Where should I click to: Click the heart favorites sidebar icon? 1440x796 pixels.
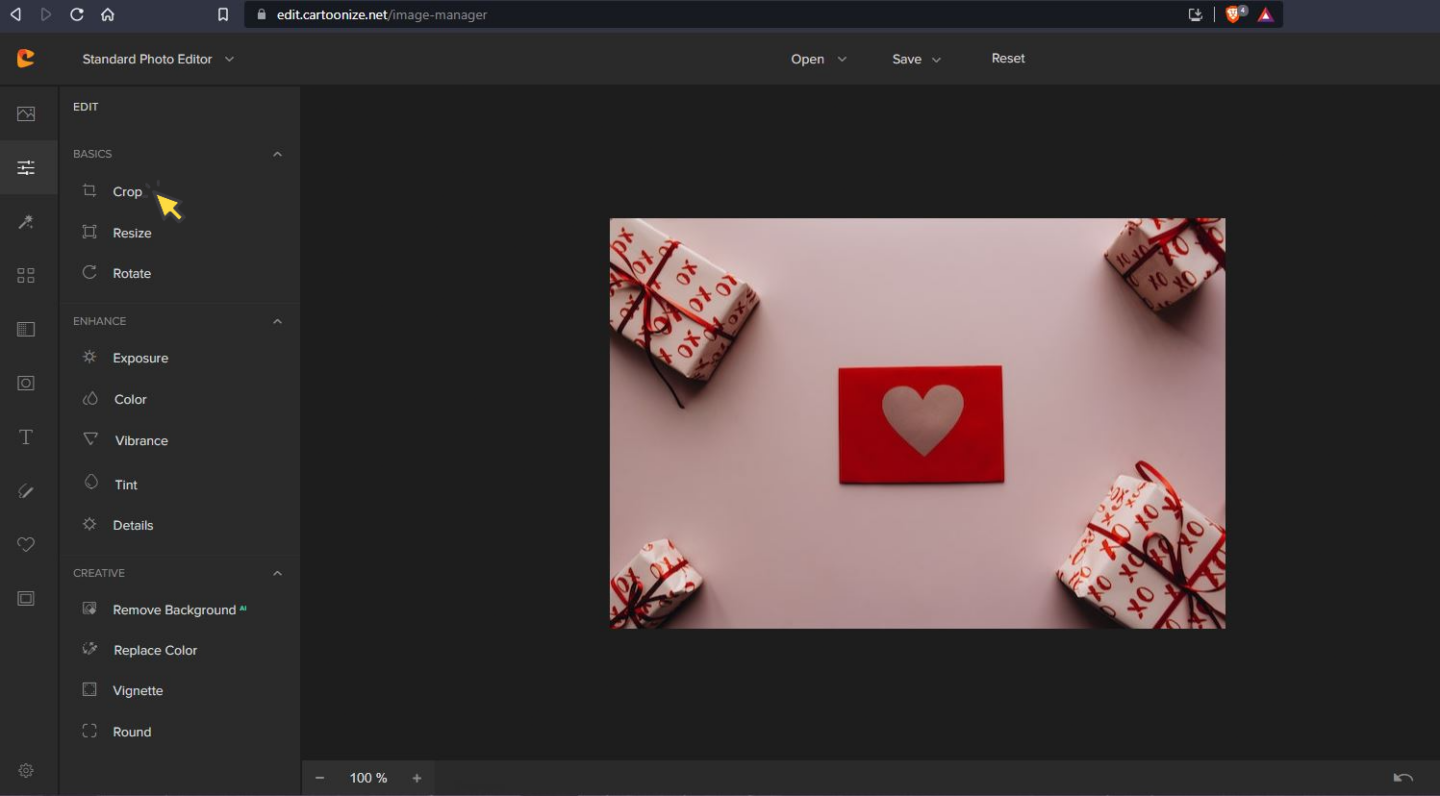pos(26,545)
